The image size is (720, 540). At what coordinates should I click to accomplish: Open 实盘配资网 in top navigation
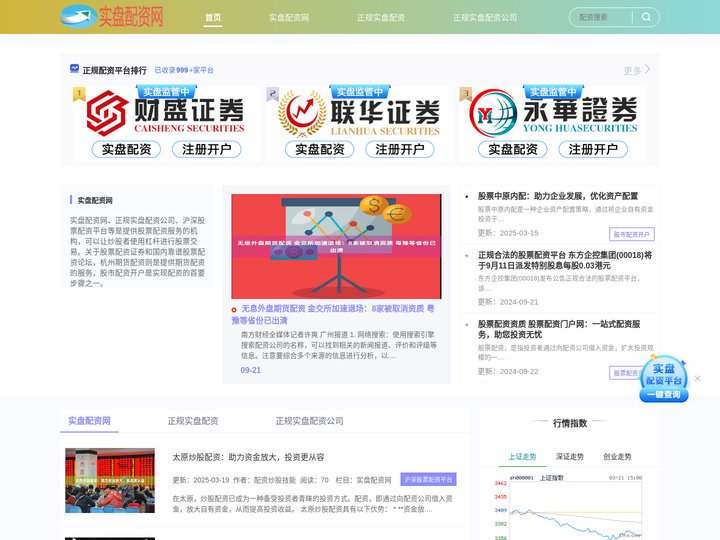(289, 17)
